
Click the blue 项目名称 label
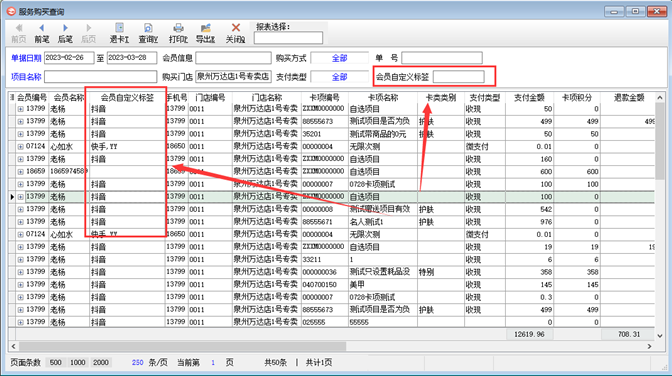(26, 77)
